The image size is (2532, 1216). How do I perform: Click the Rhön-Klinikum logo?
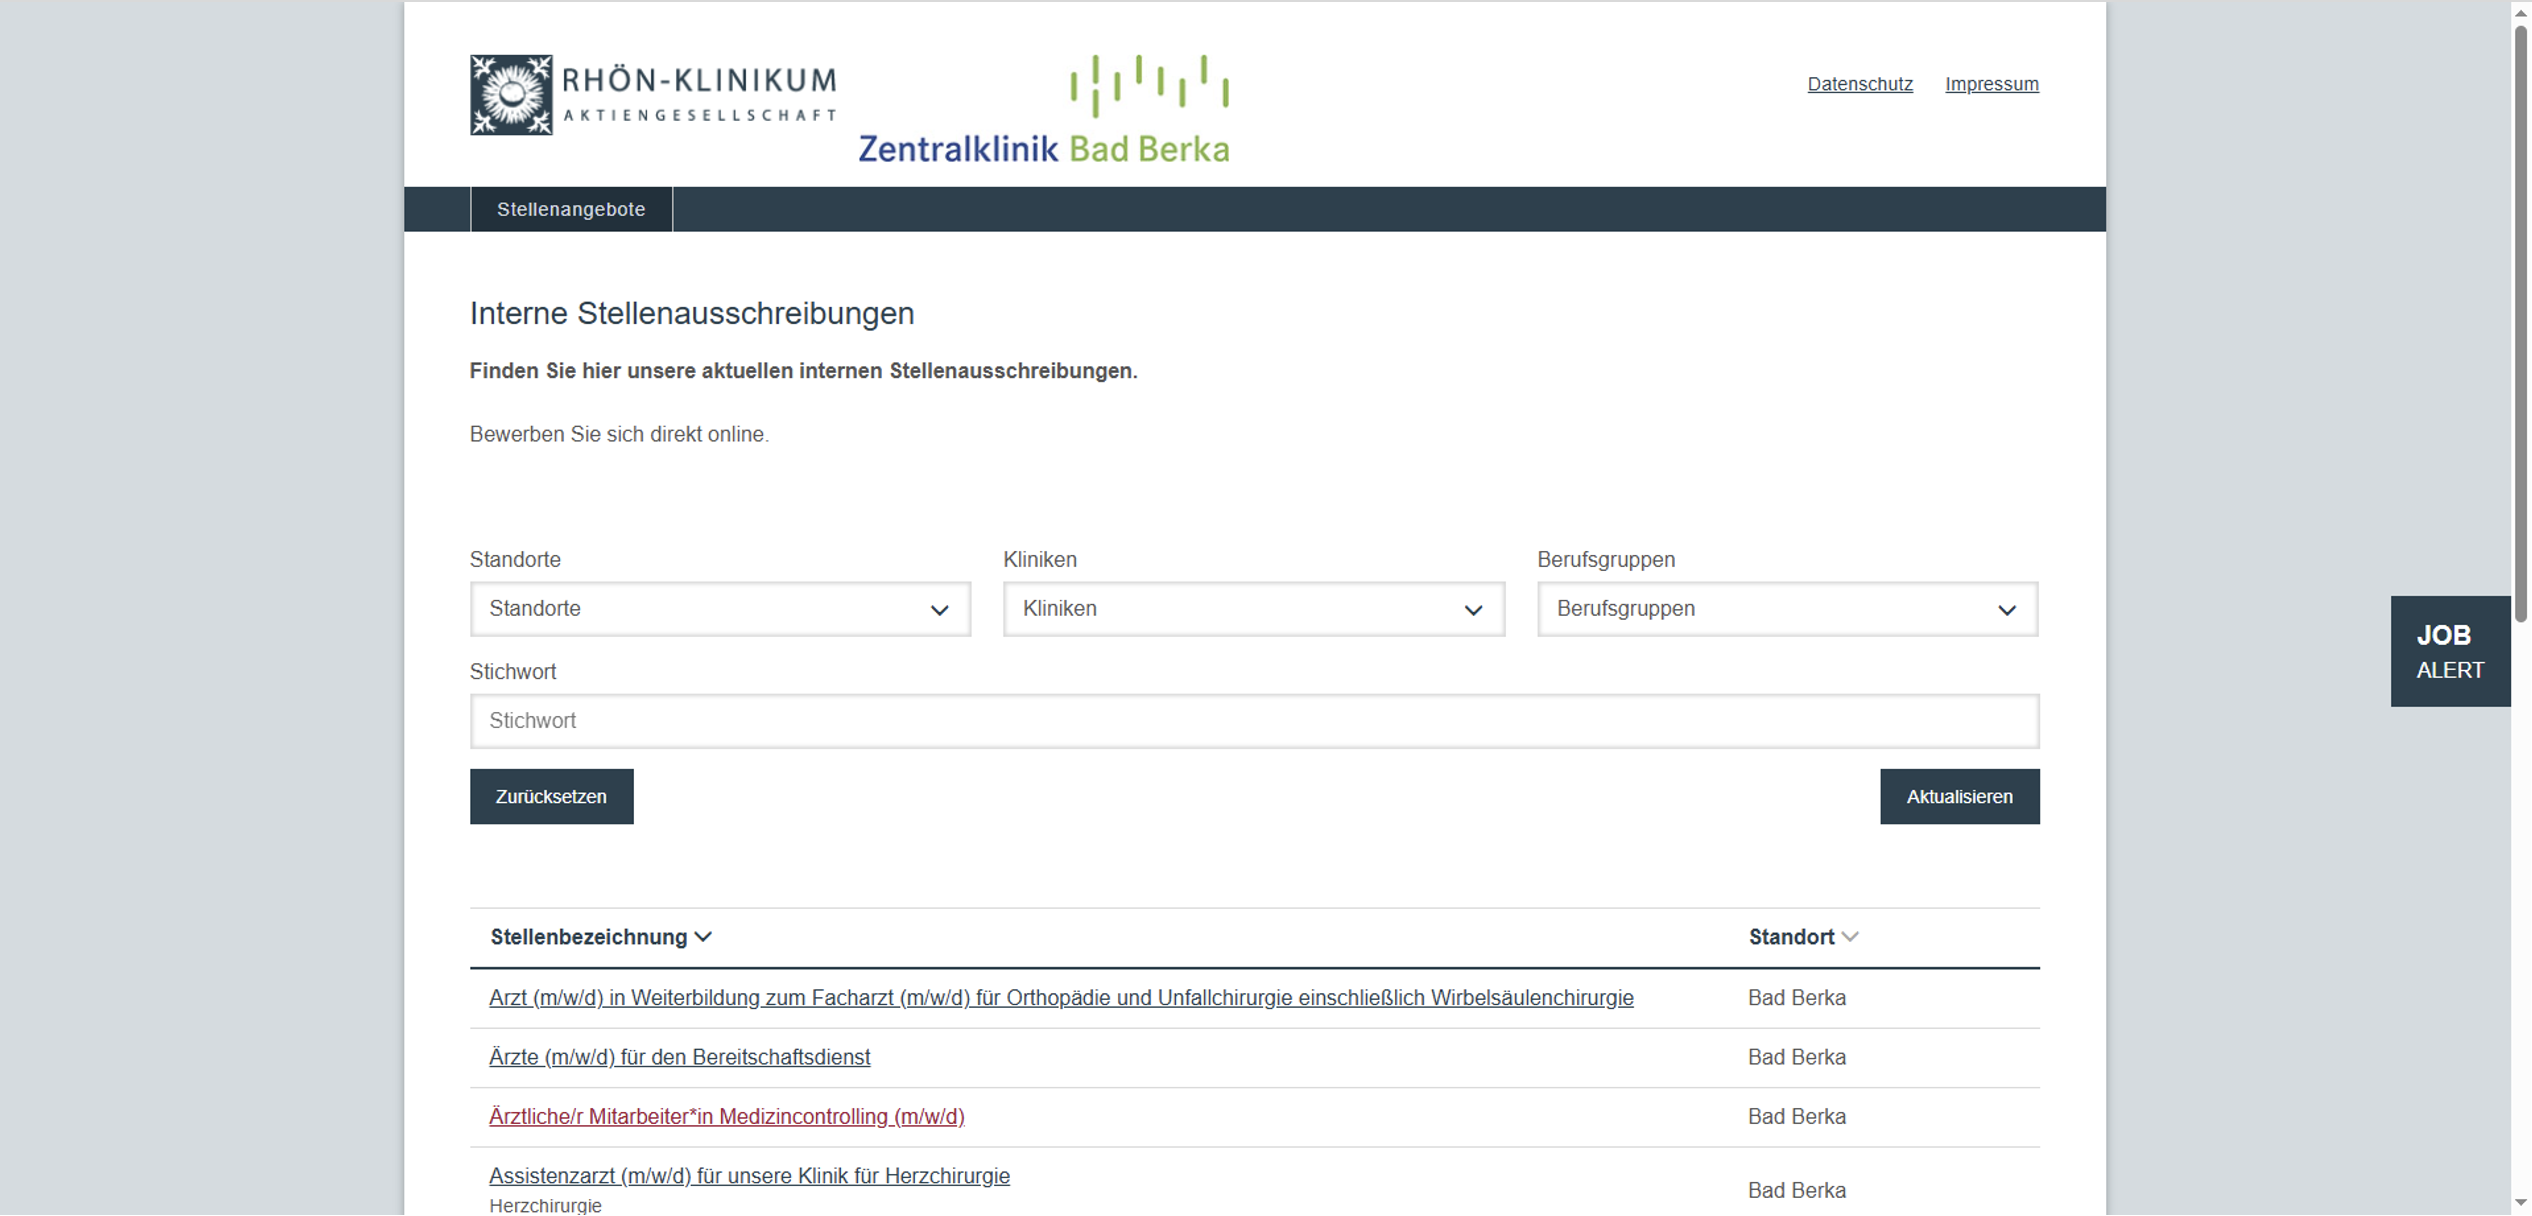coord(653,95)
